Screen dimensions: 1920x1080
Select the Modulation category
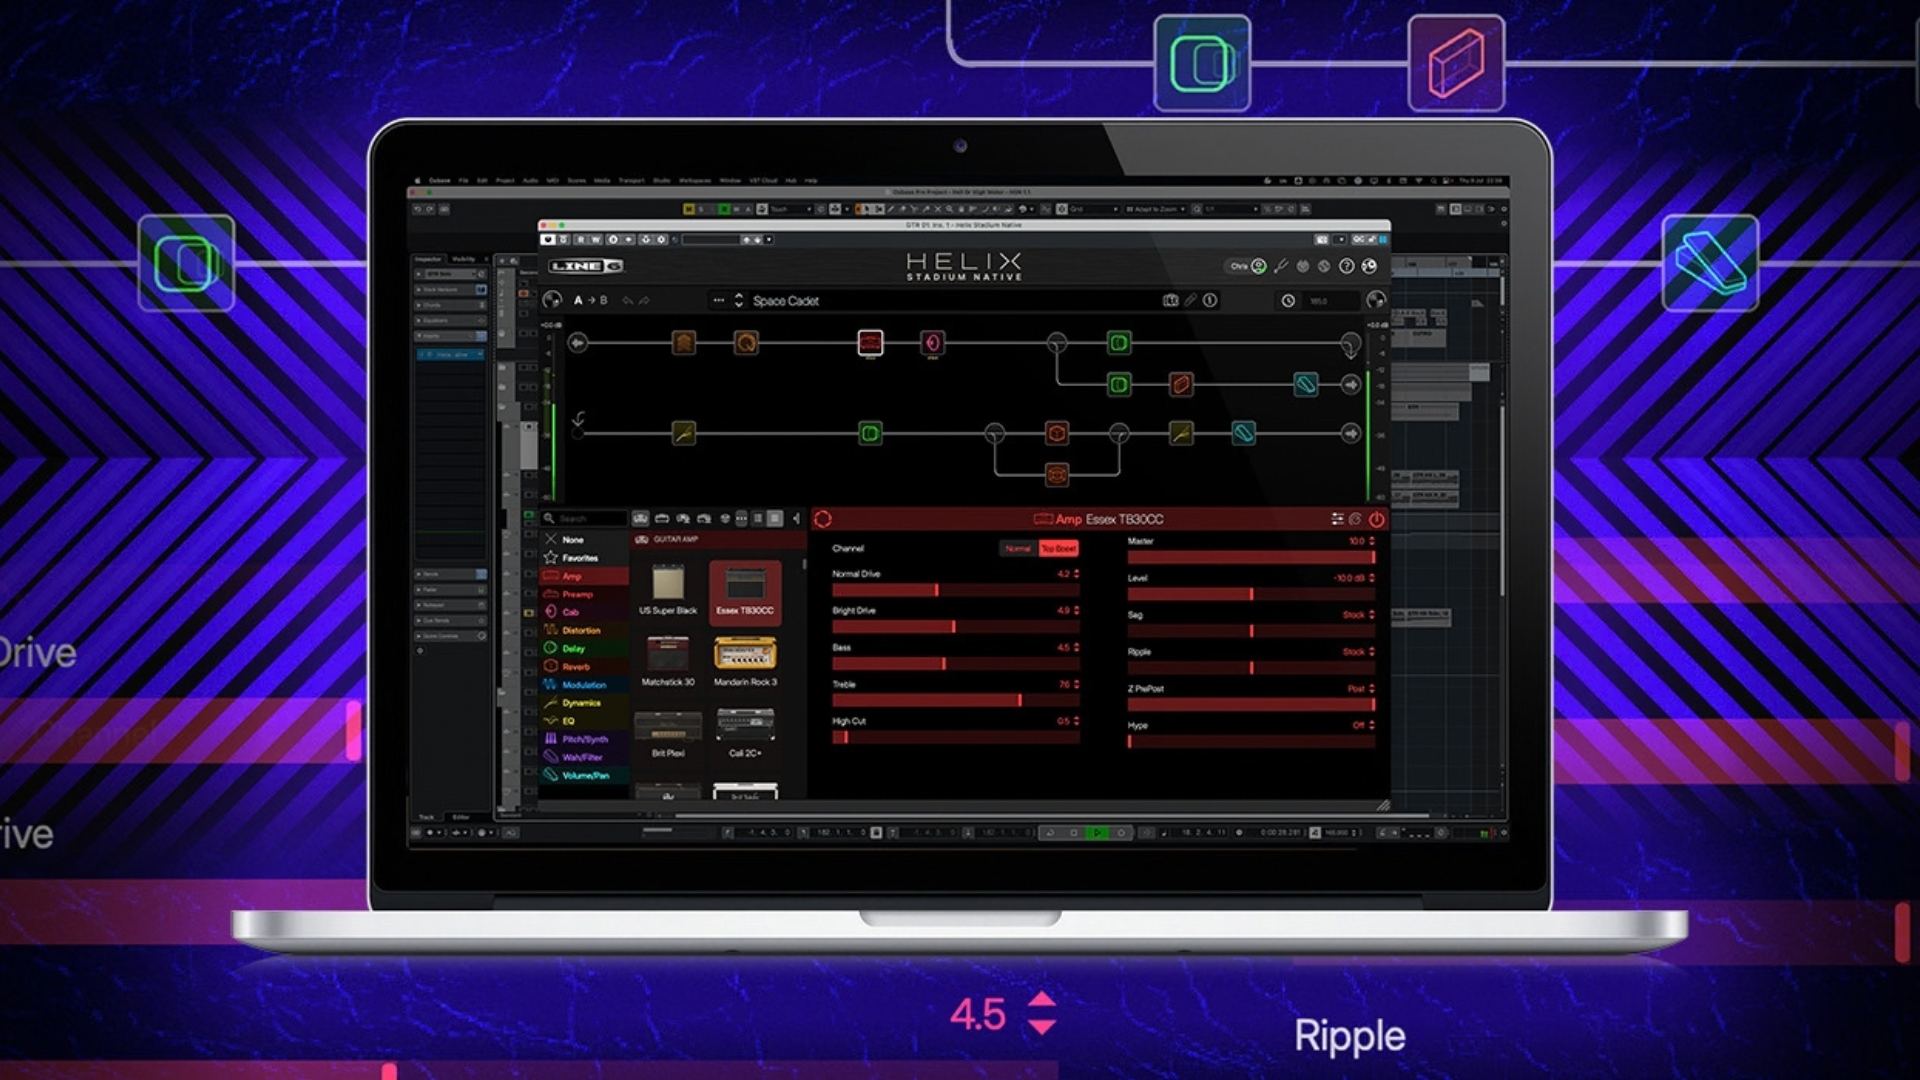(x=584, y=685)
